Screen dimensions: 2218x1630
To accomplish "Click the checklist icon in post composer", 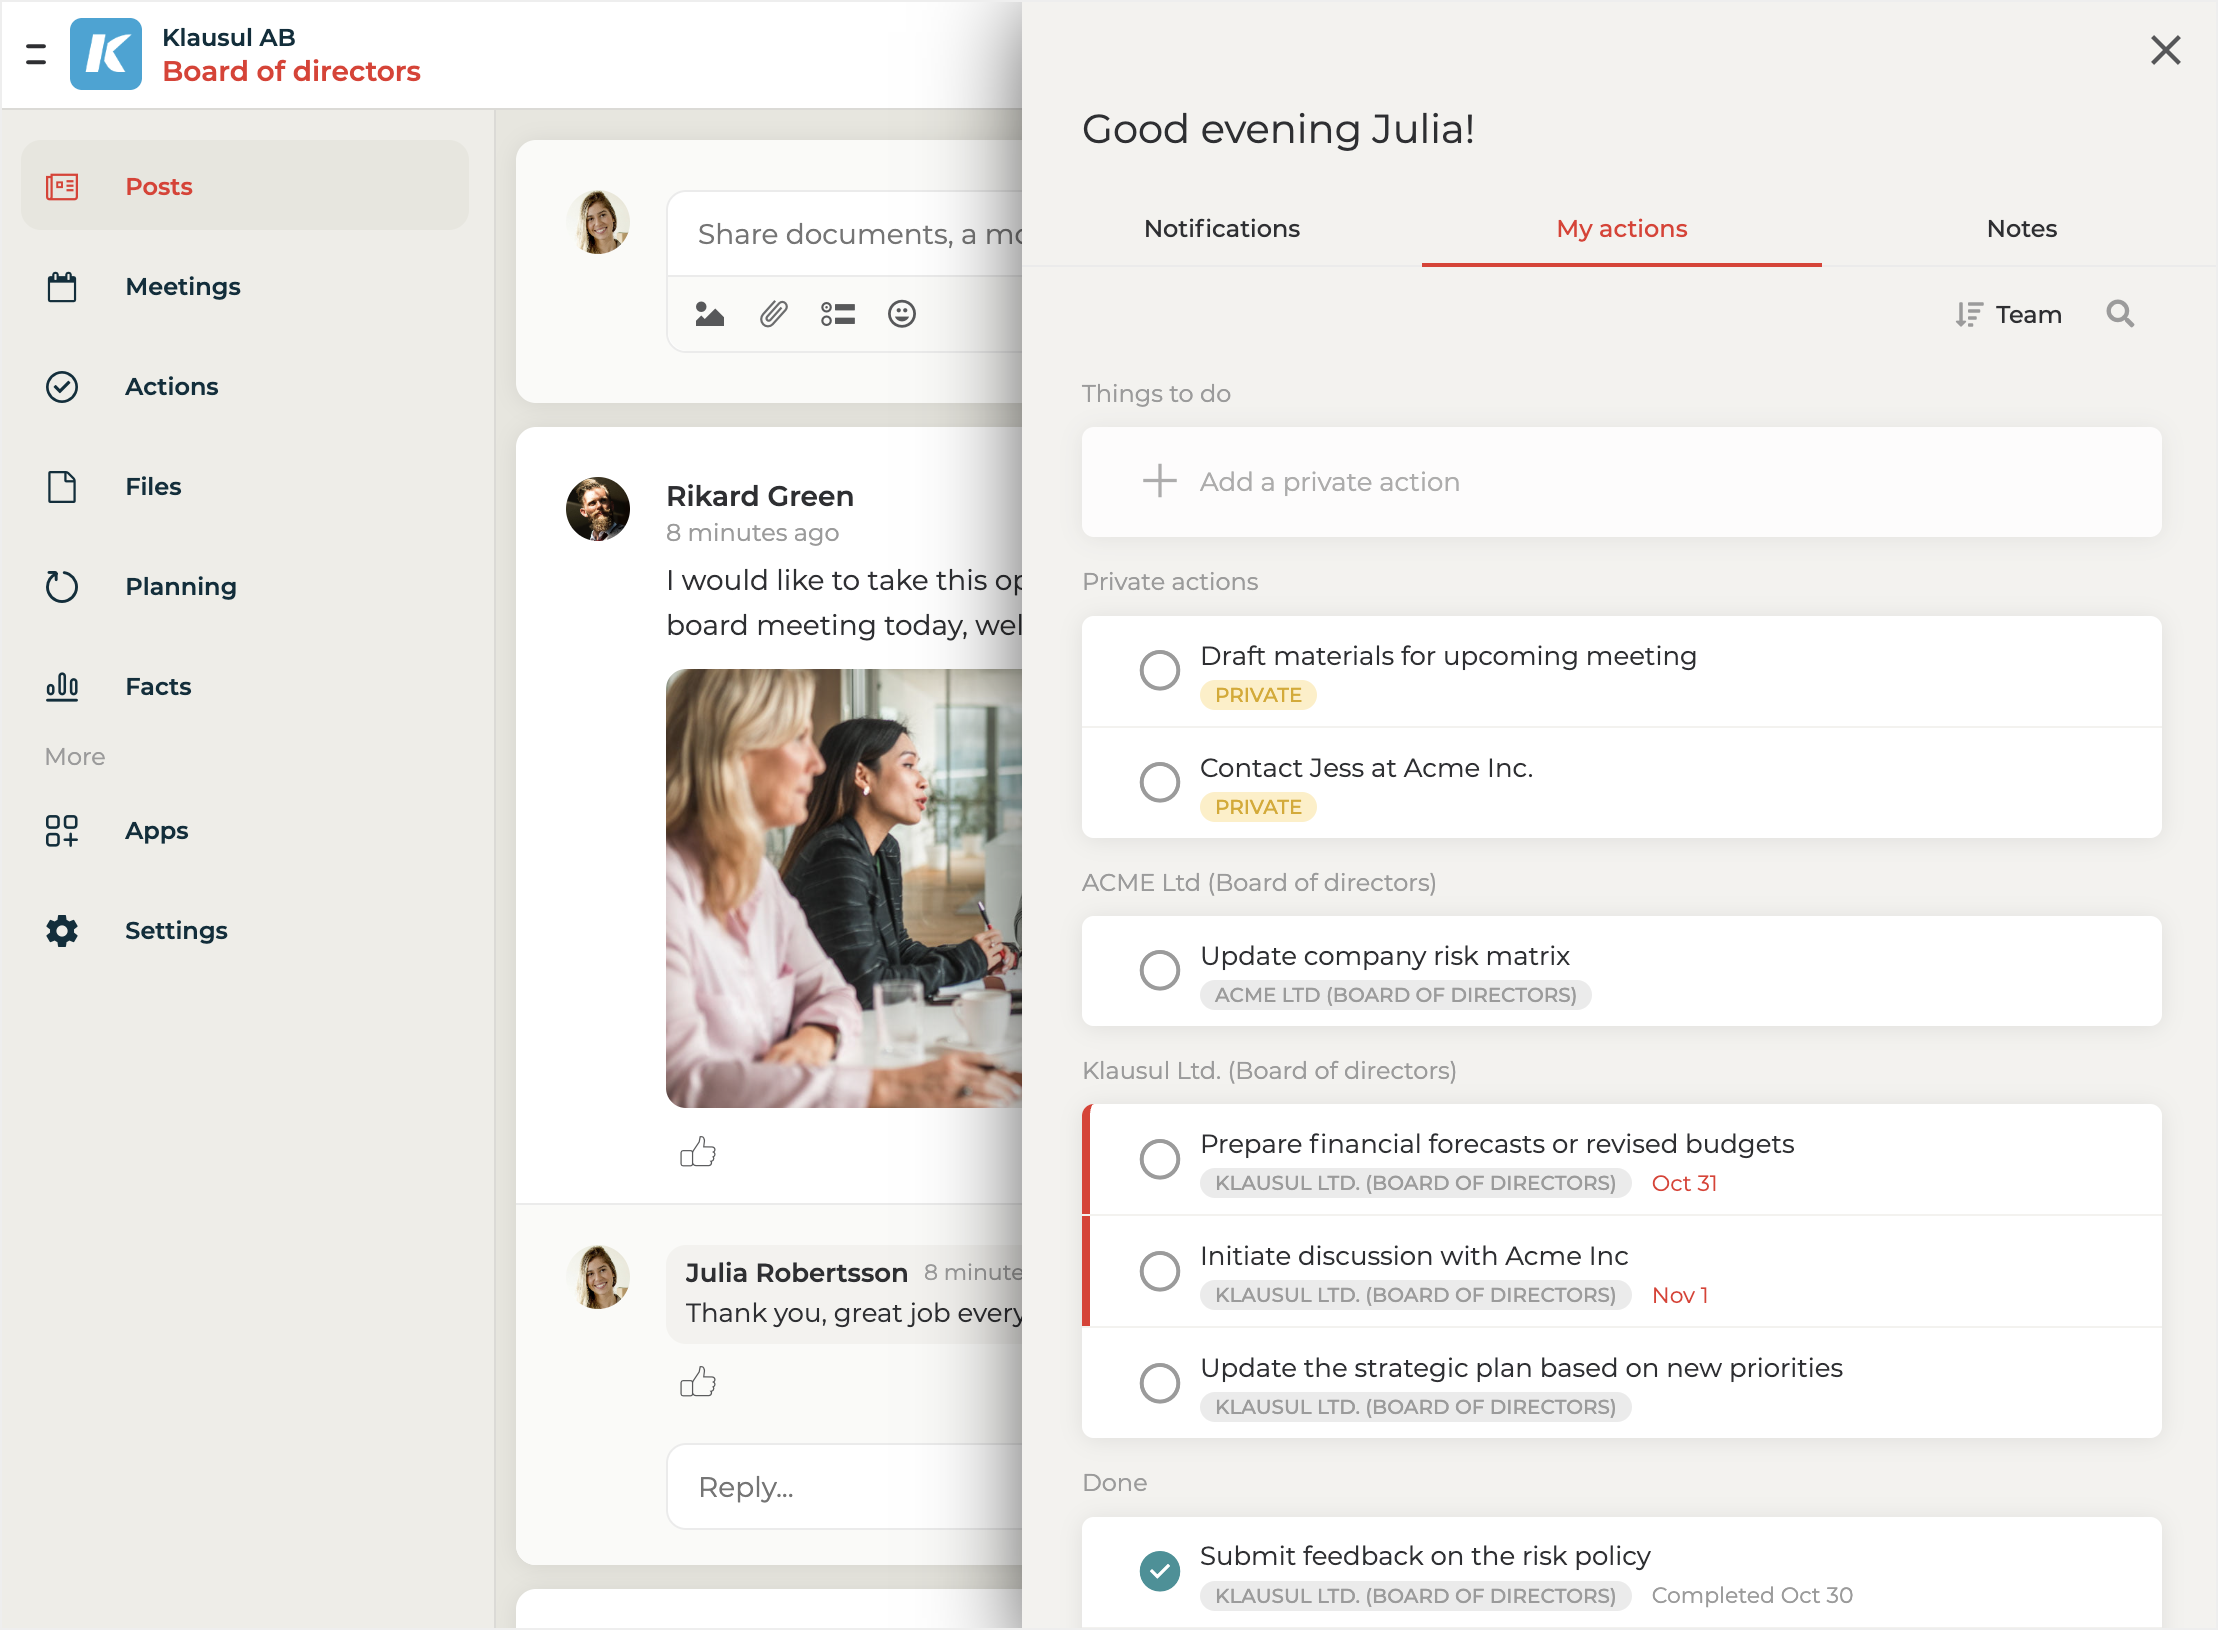I will (837, 315).
